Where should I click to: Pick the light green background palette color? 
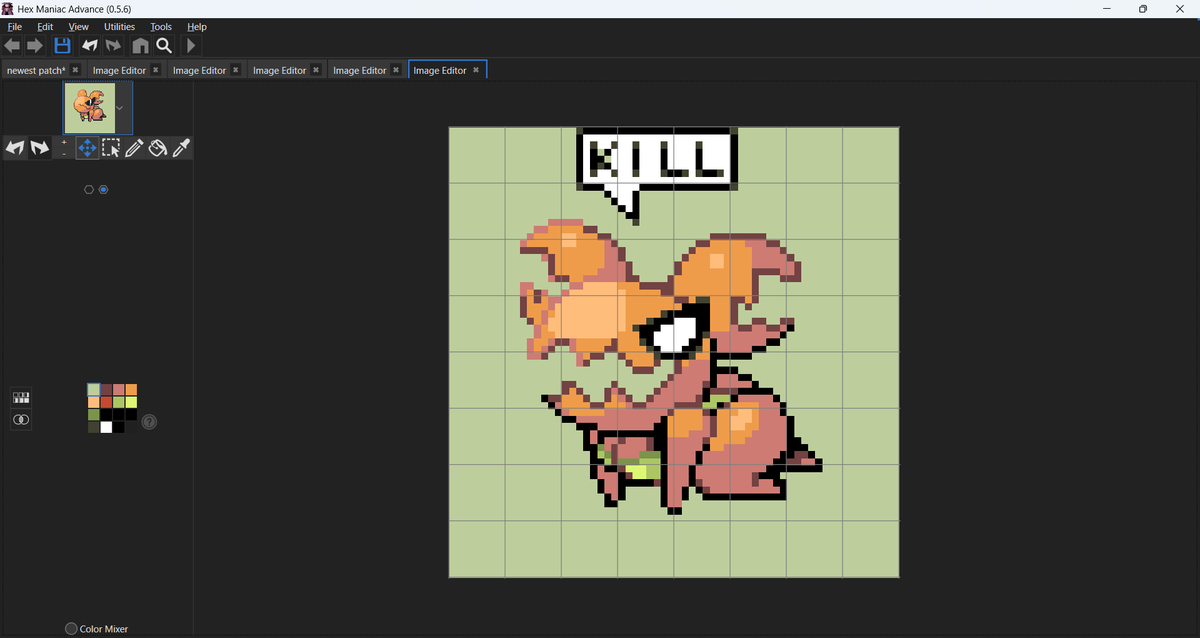tap(94, 390)
